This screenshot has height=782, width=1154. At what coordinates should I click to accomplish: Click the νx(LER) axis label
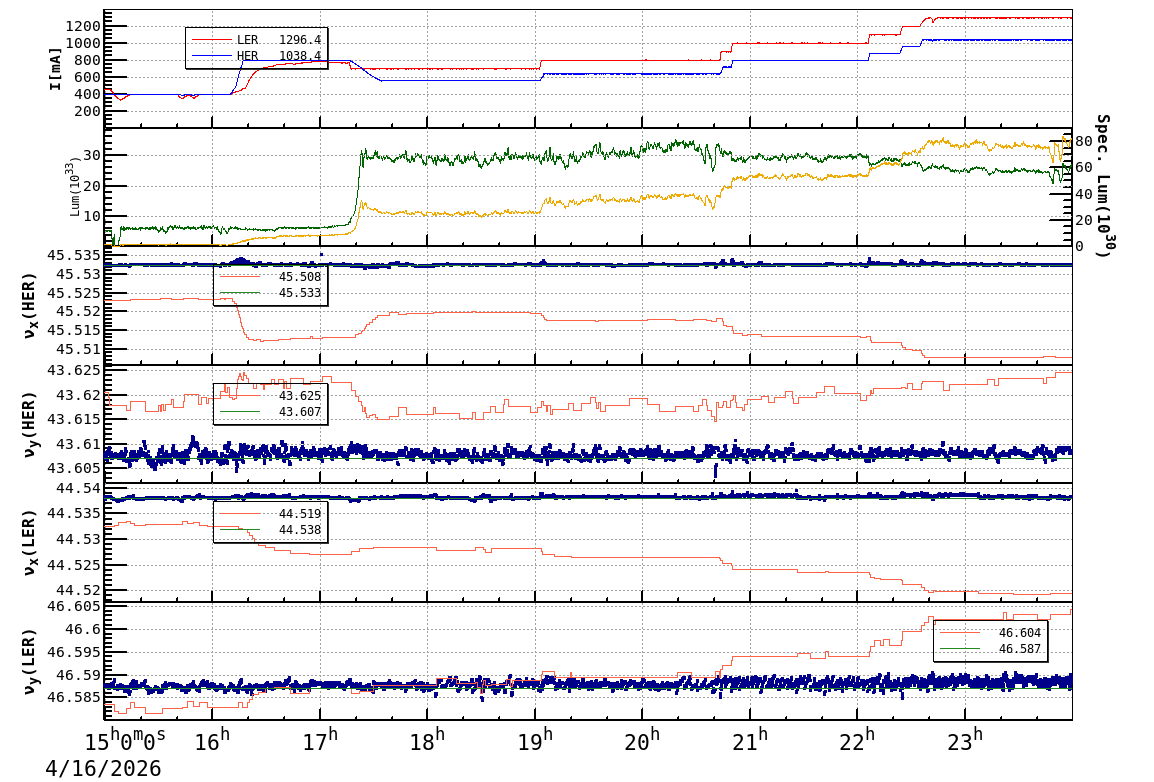click(x=29, y=543)
